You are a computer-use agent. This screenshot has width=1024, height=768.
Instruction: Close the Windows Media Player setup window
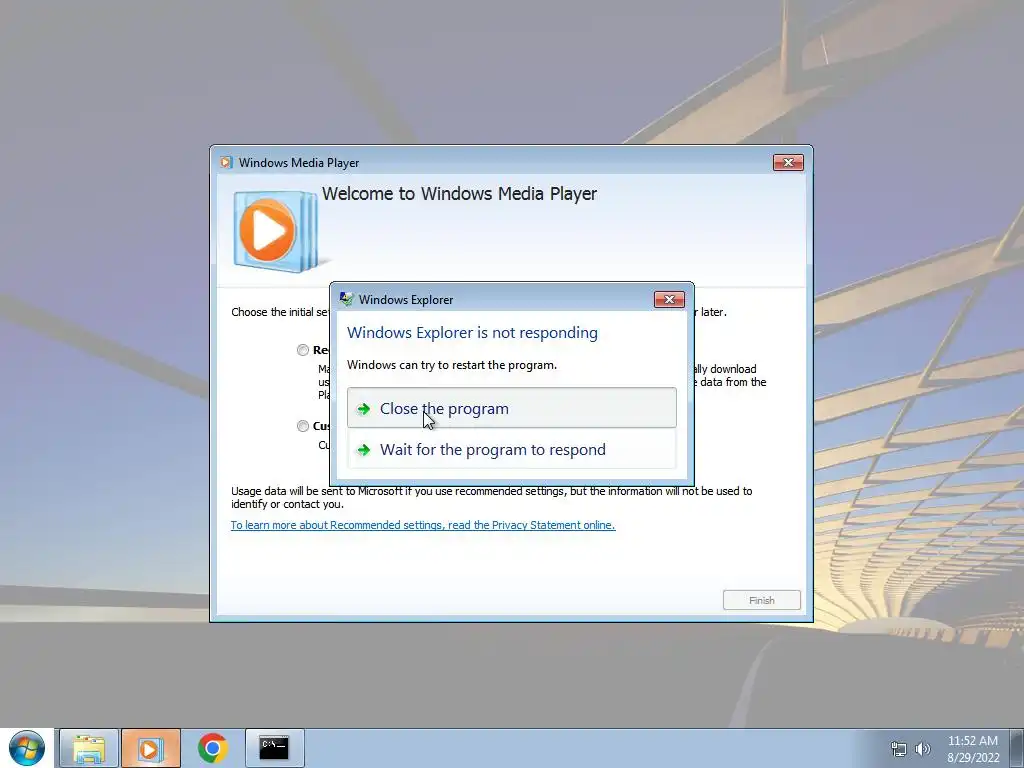[x=788, y=163]
